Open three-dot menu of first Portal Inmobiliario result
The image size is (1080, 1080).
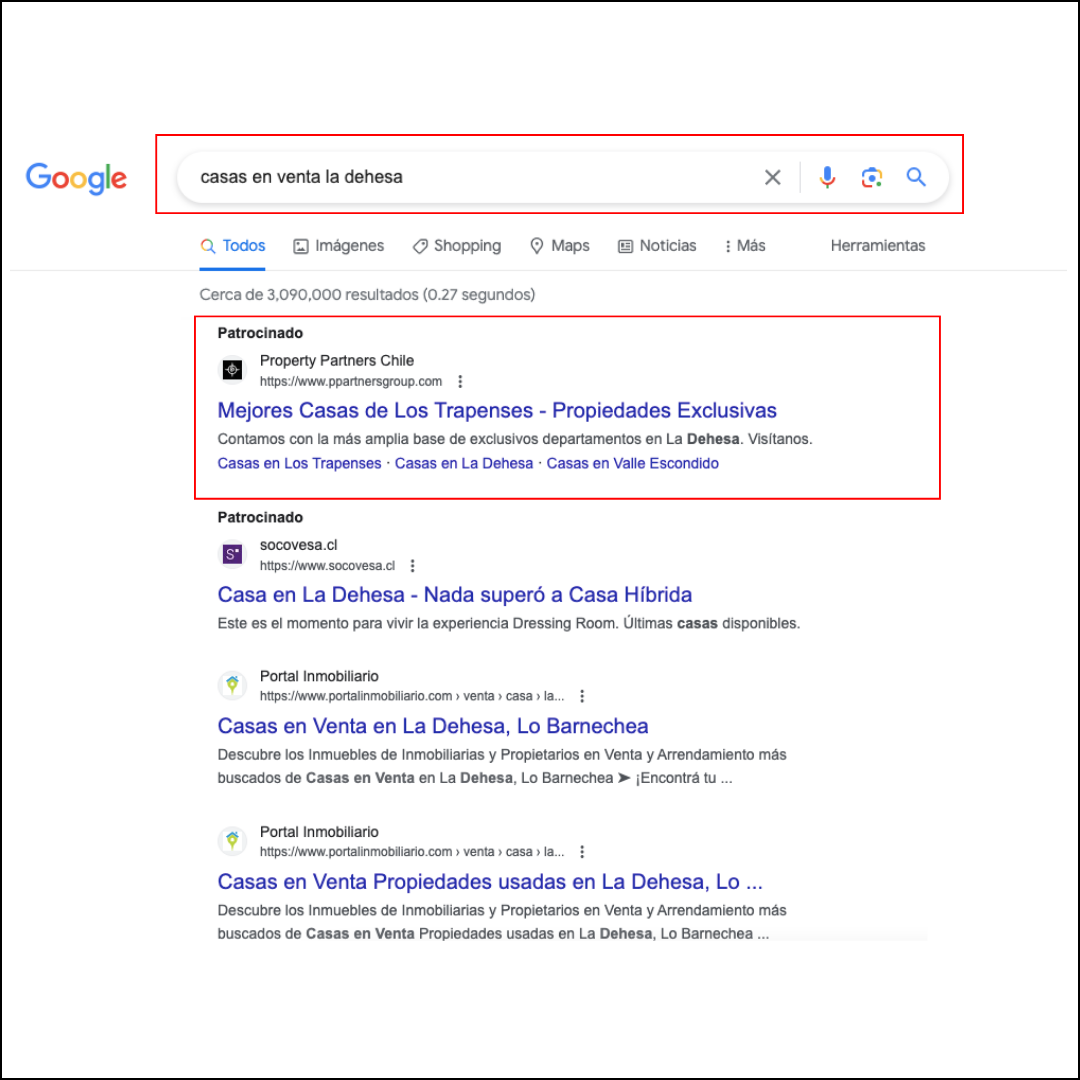click(582, 697)
